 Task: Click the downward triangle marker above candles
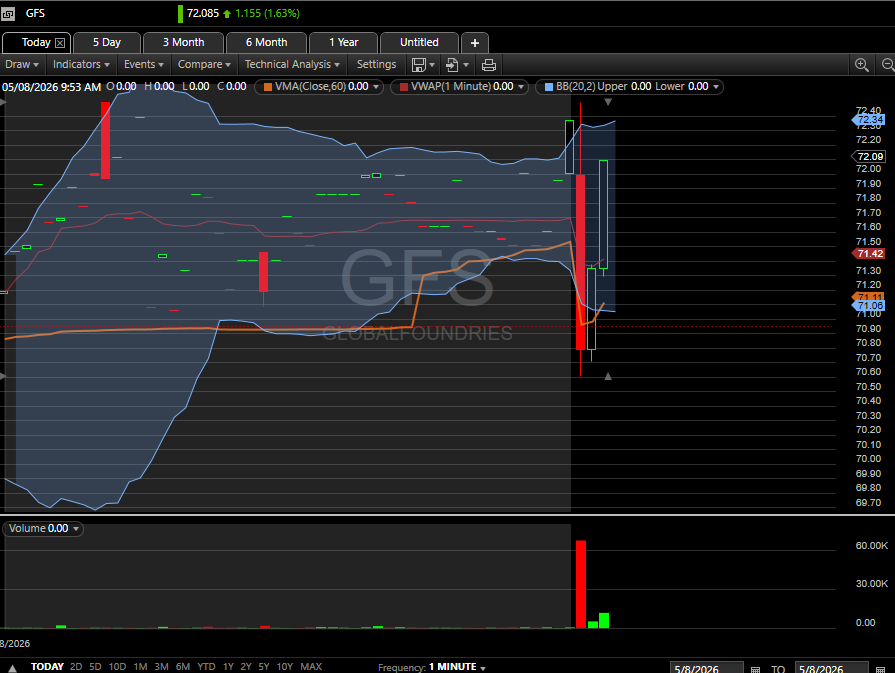coord(608,102)
